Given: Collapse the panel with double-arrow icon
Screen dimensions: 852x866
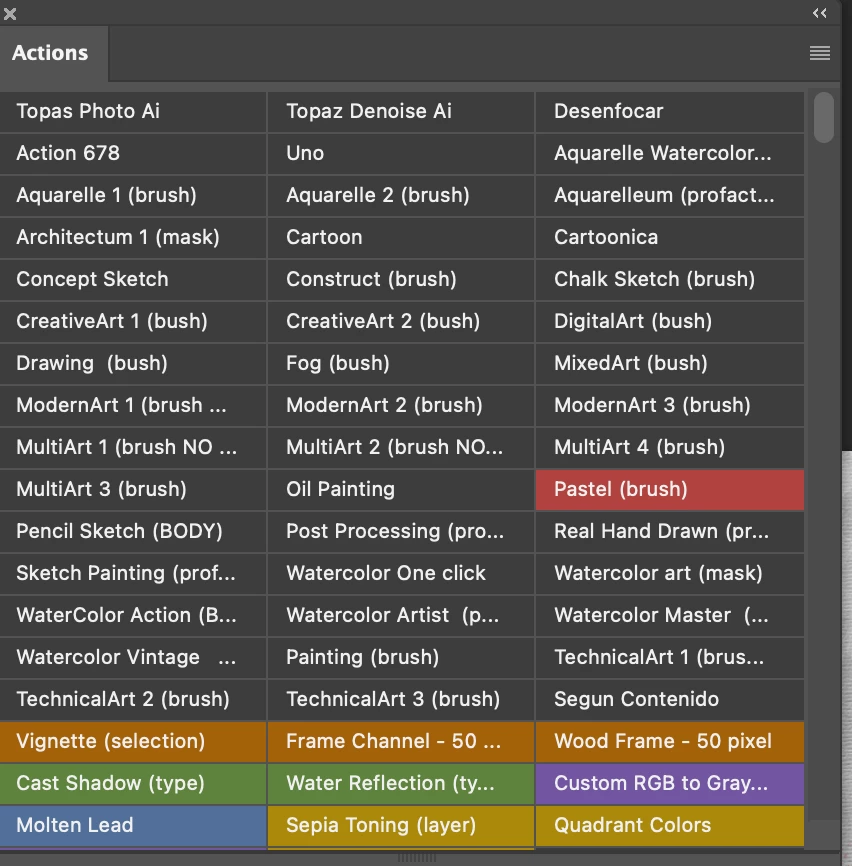Looking at the screenshot, I should 819,13.
